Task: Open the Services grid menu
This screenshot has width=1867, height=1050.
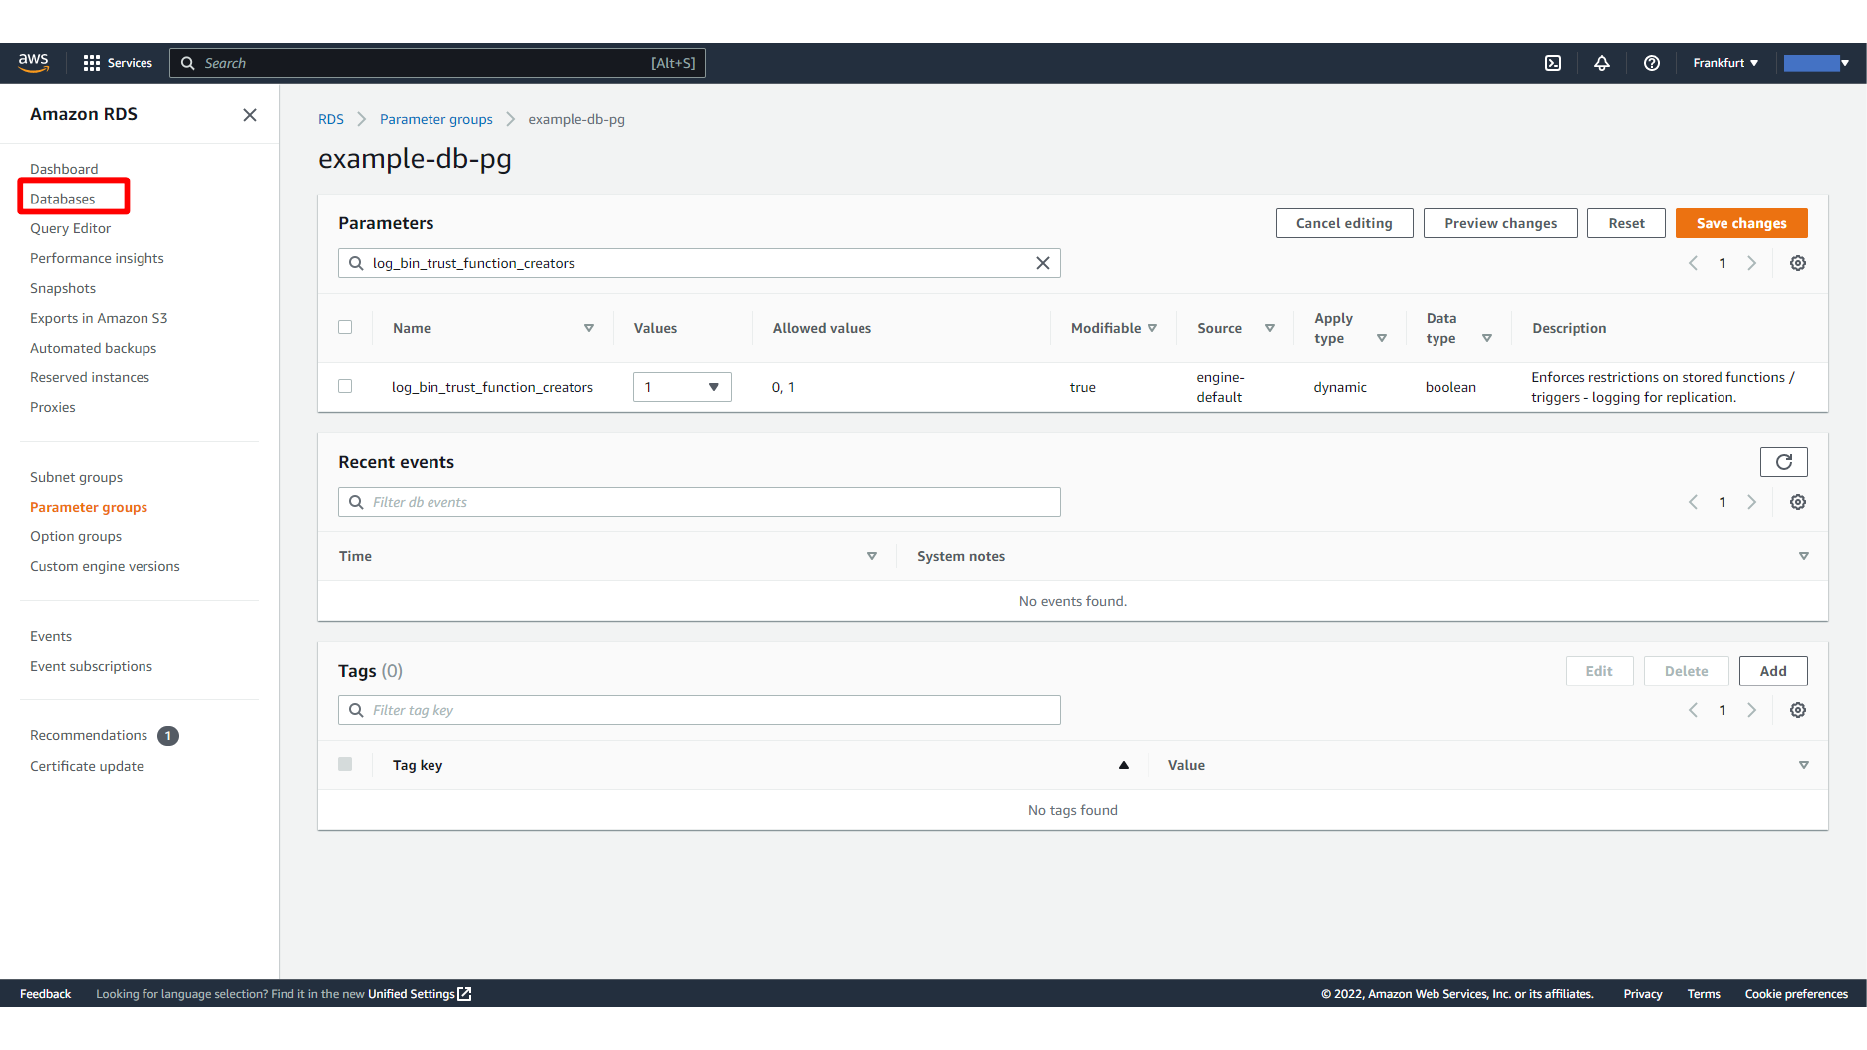Action: (118, 63)
